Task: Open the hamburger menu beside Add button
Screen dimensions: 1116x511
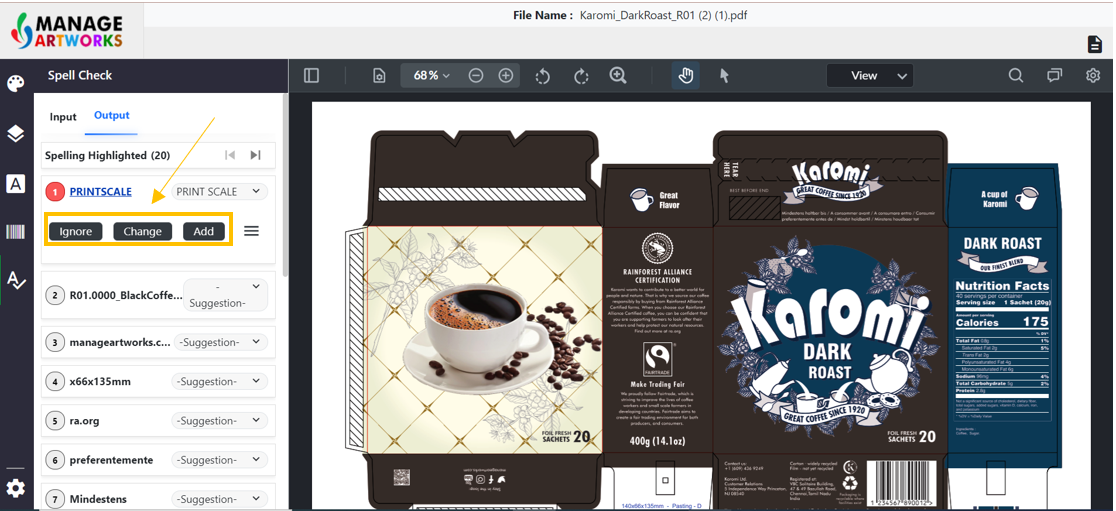Action: coord(251,231)
